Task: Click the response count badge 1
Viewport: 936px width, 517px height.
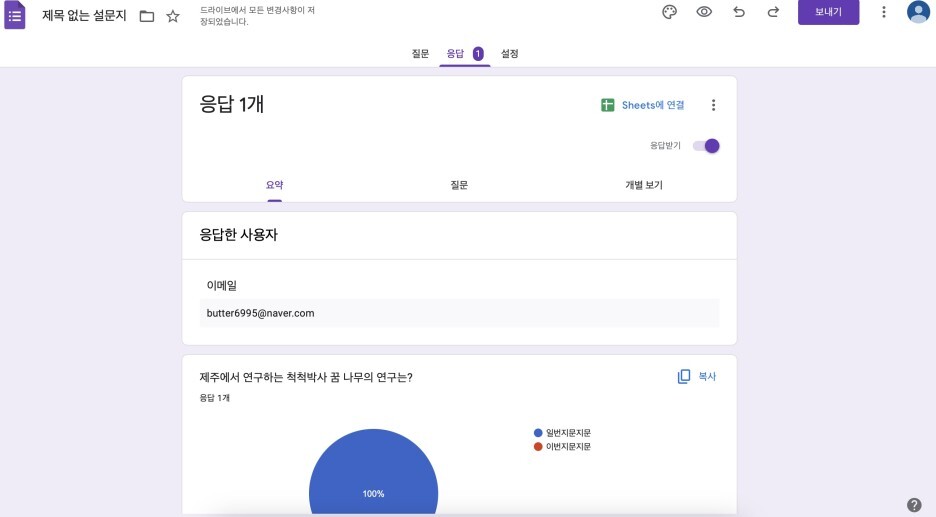Action: 478,54
